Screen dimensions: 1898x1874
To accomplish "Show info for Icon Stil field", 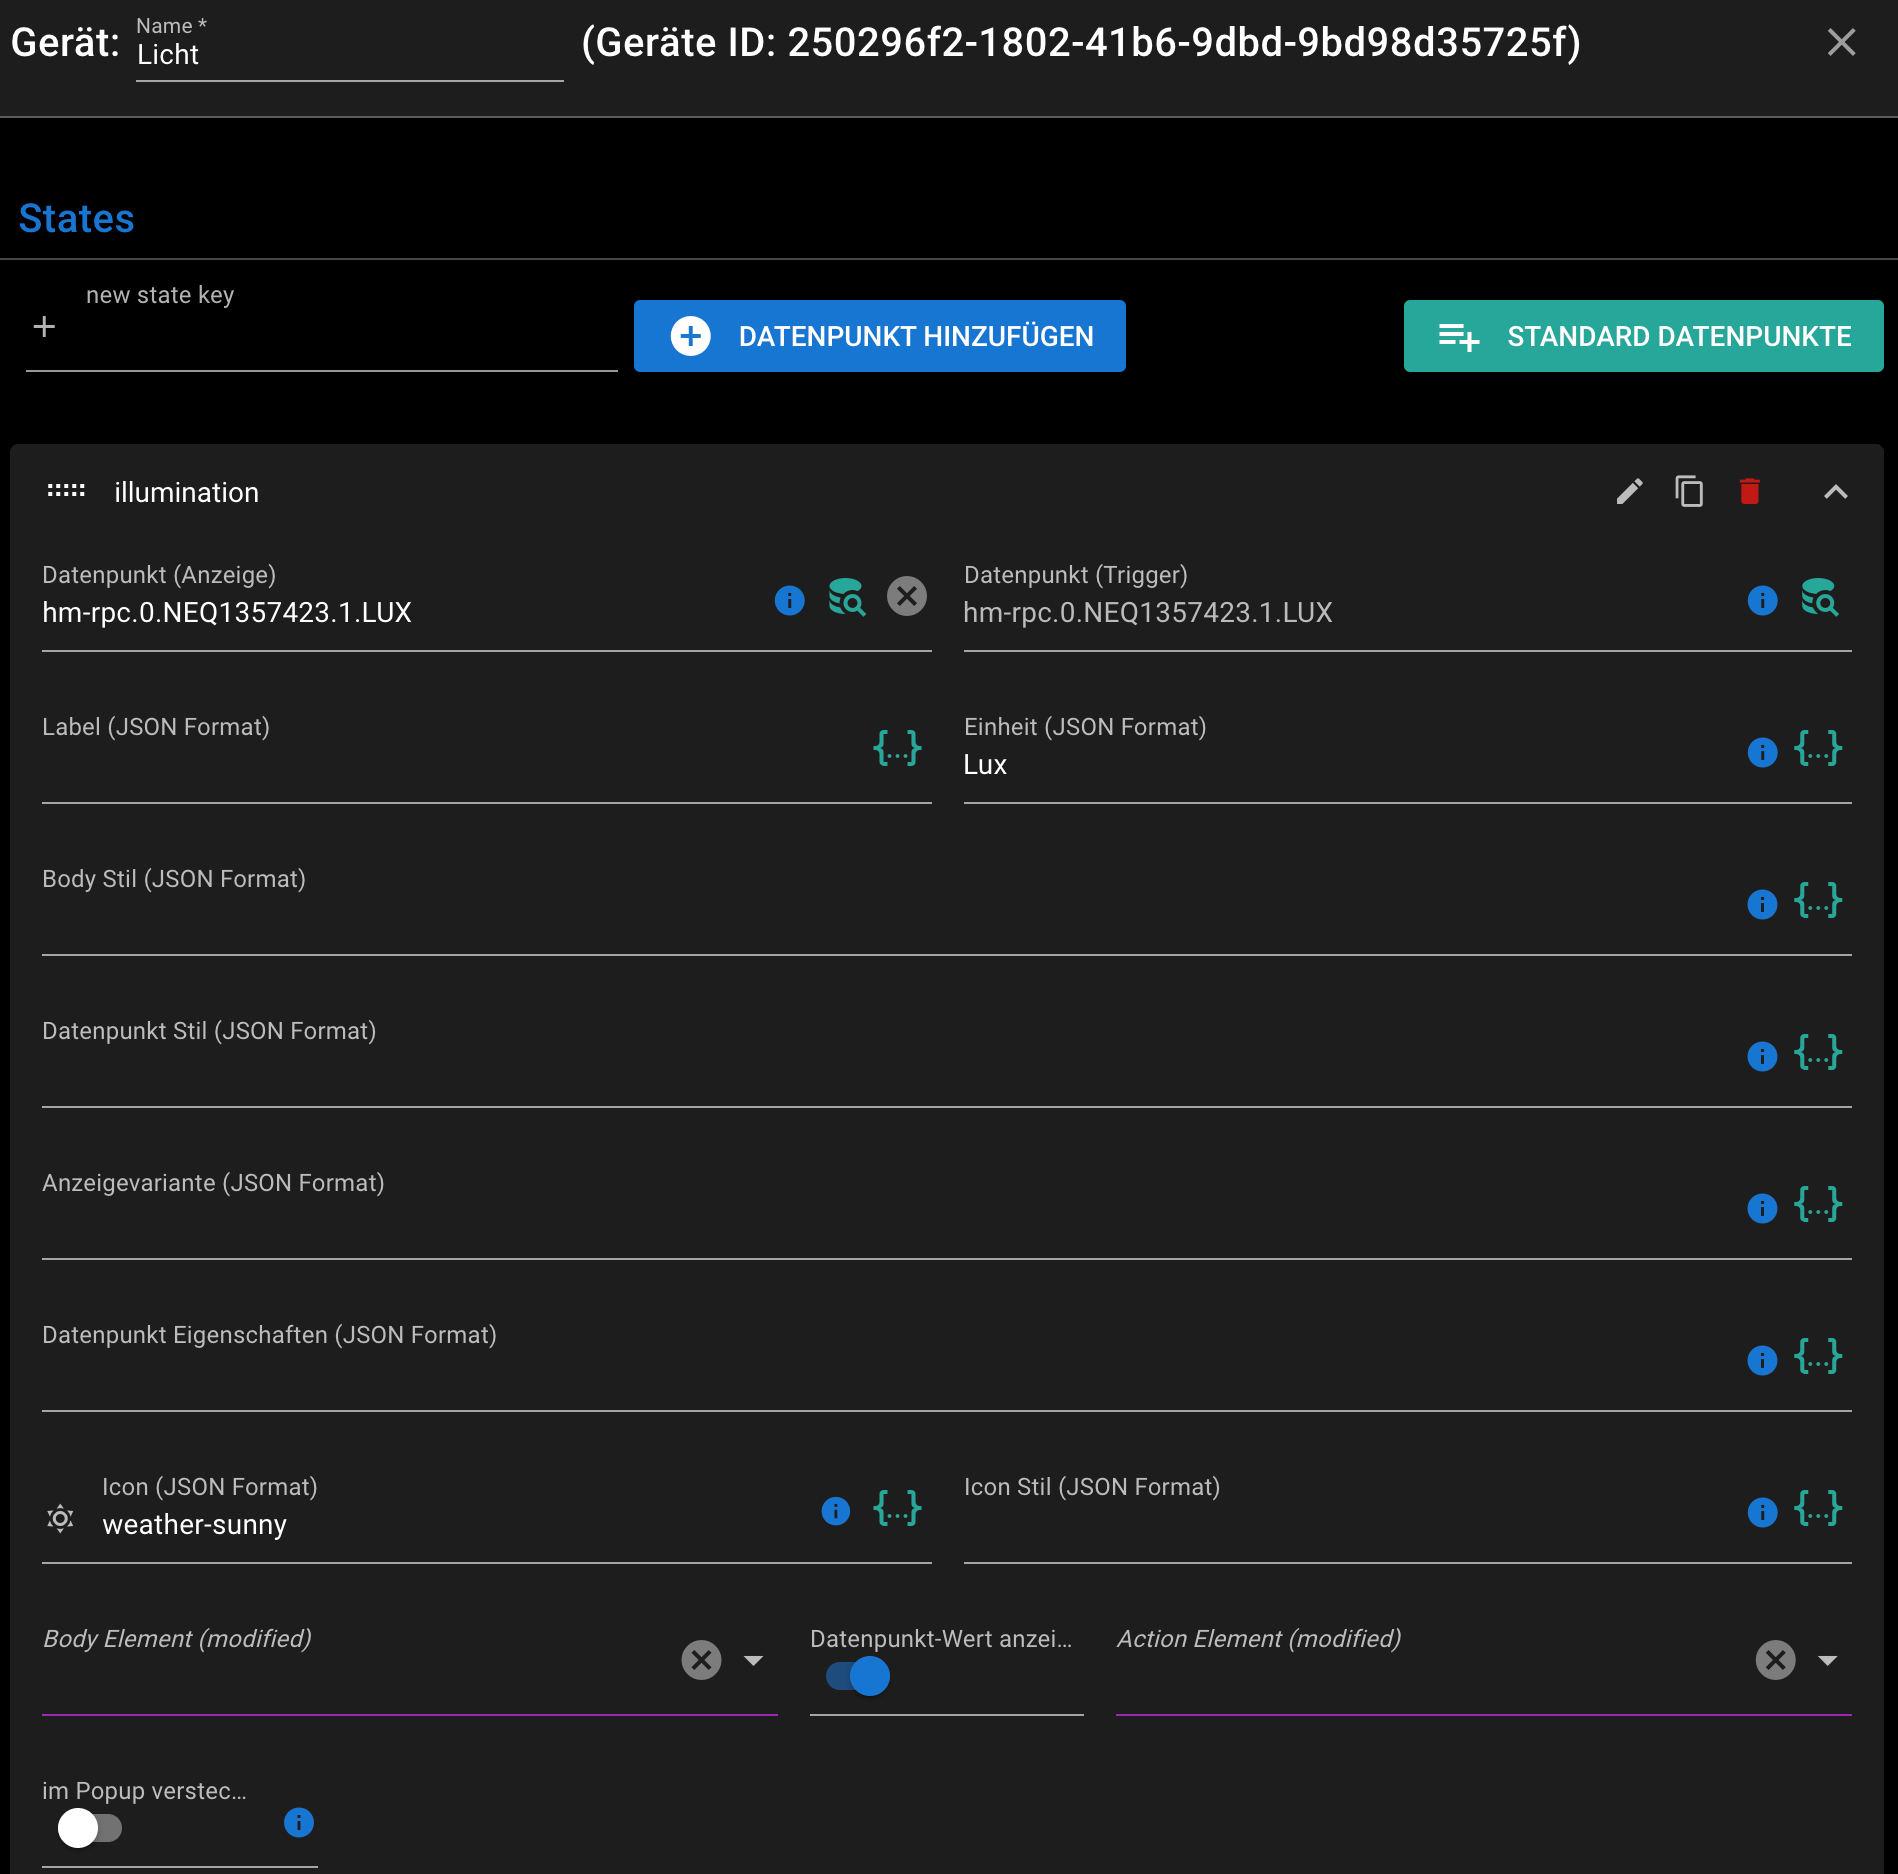I will point(1762,1512).
